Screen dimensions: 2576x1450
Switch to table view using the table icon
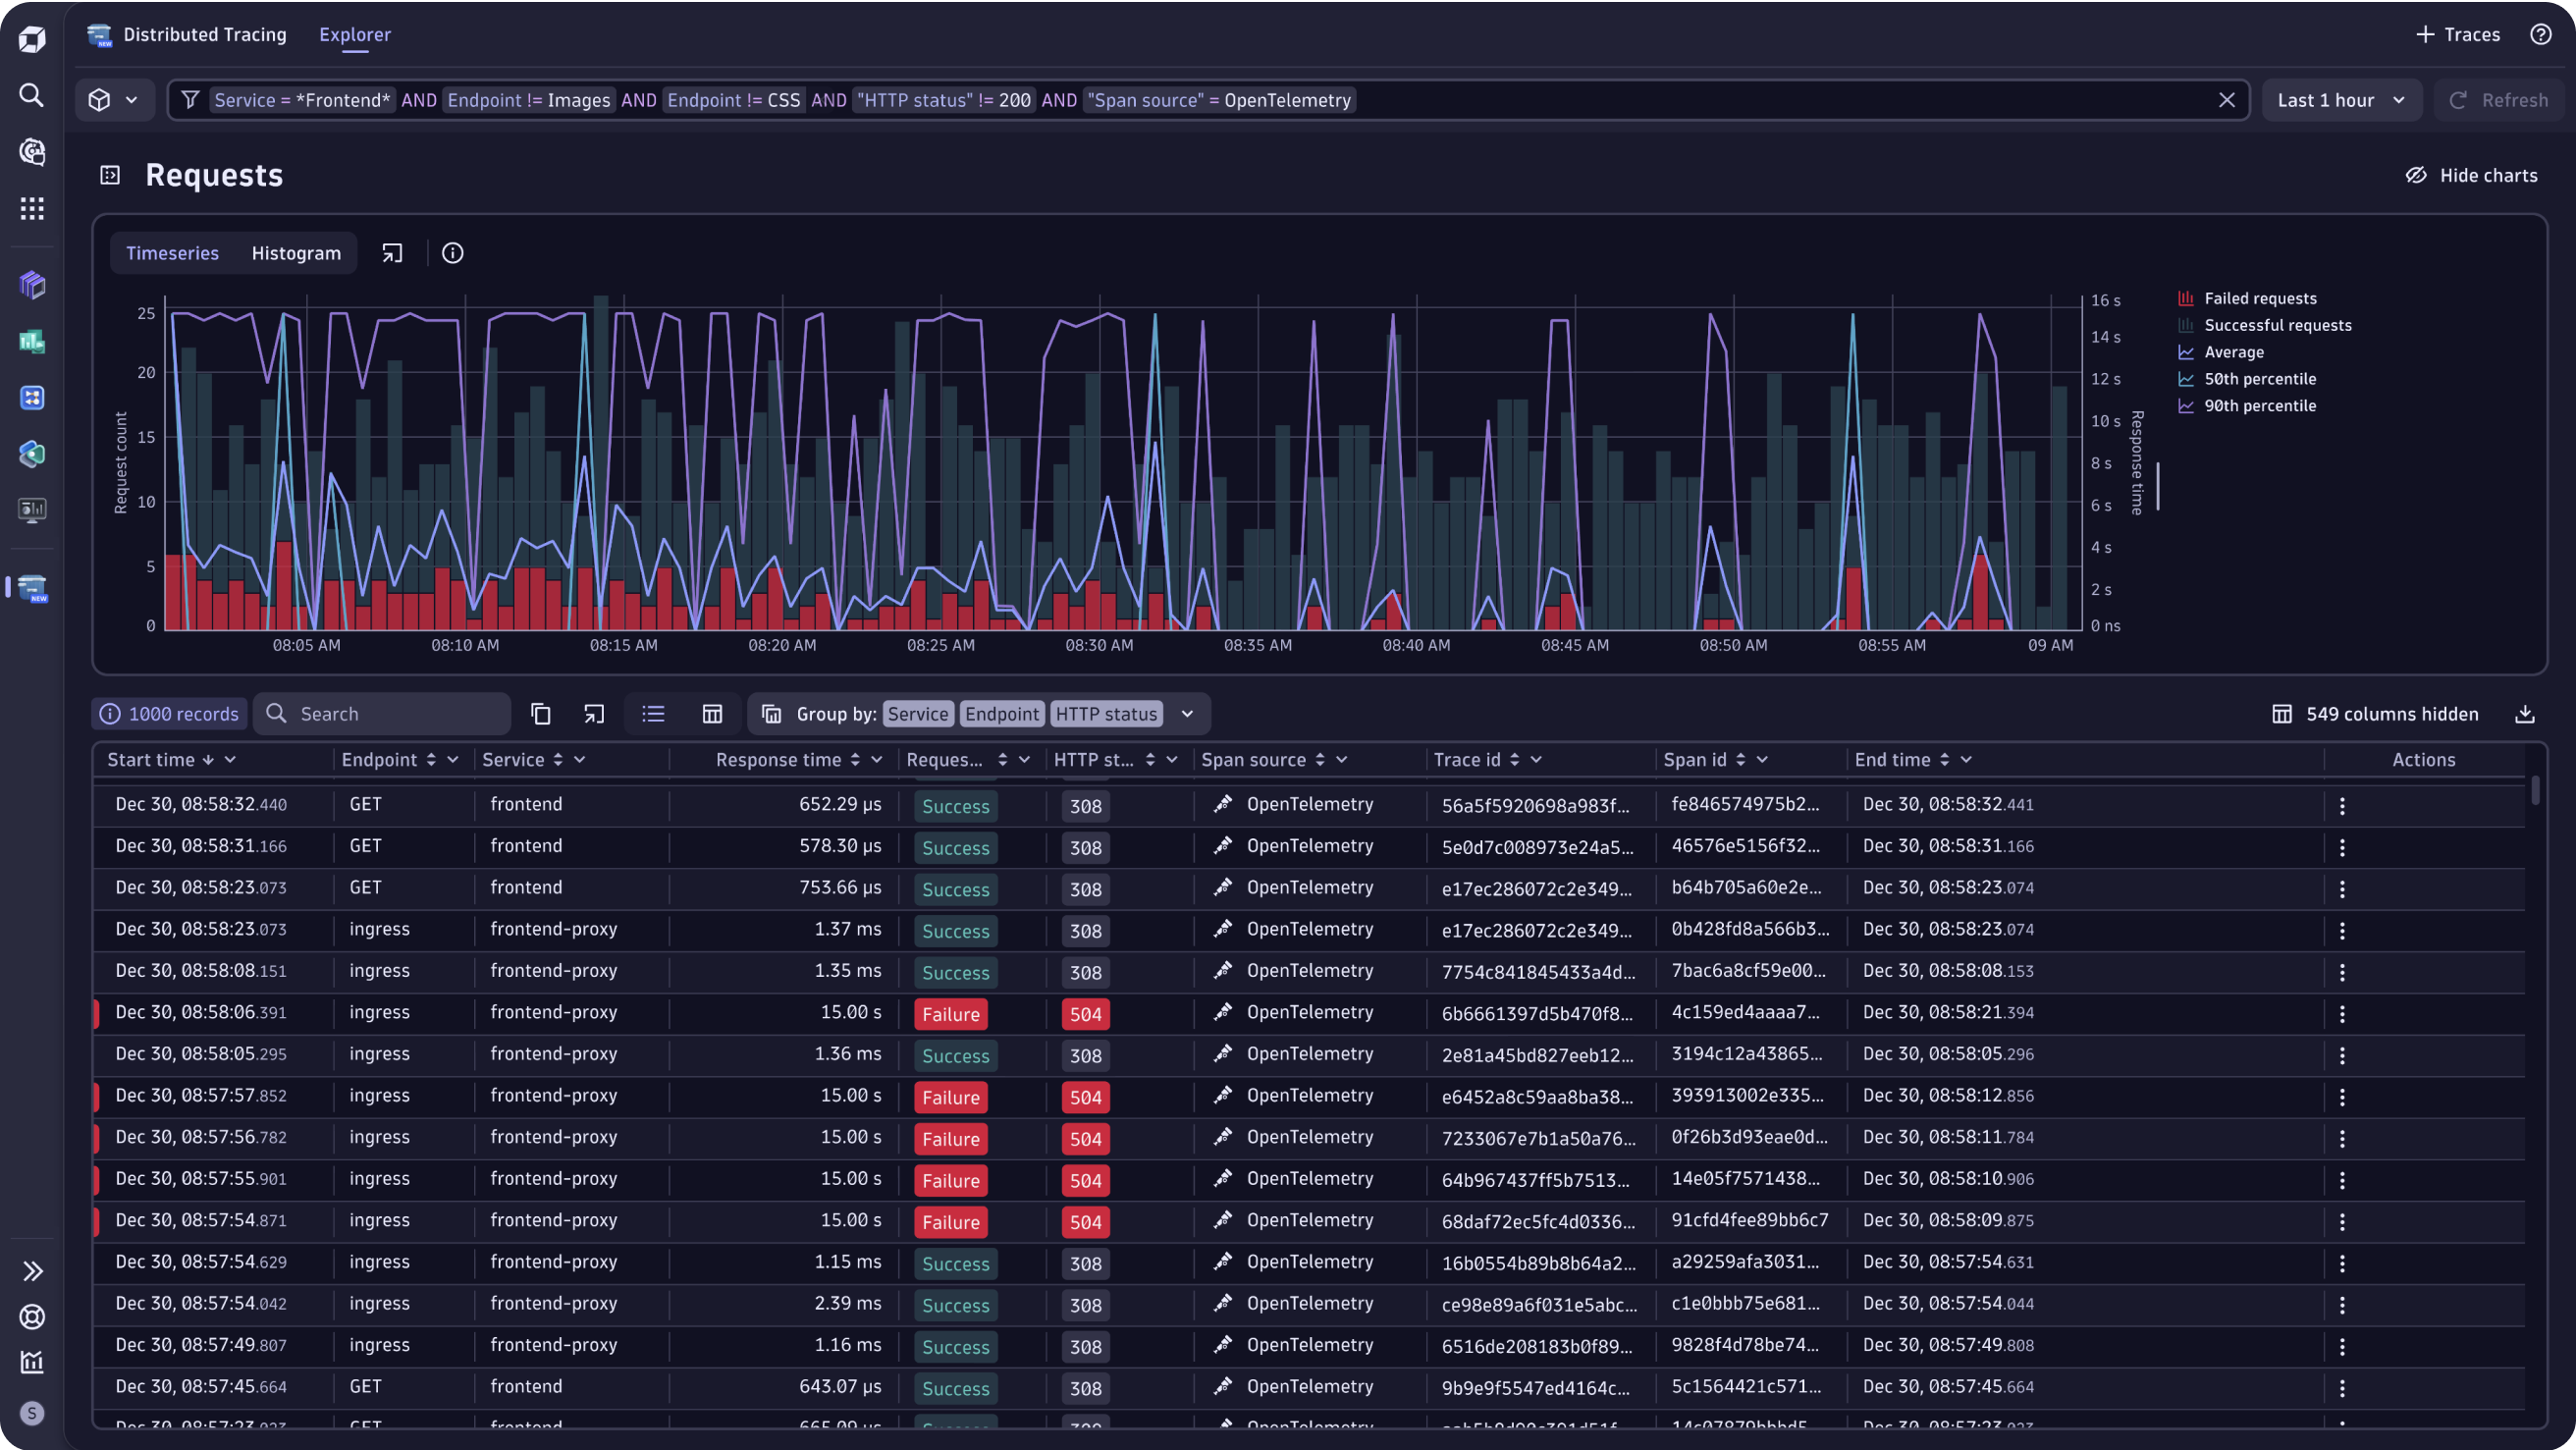712,713
